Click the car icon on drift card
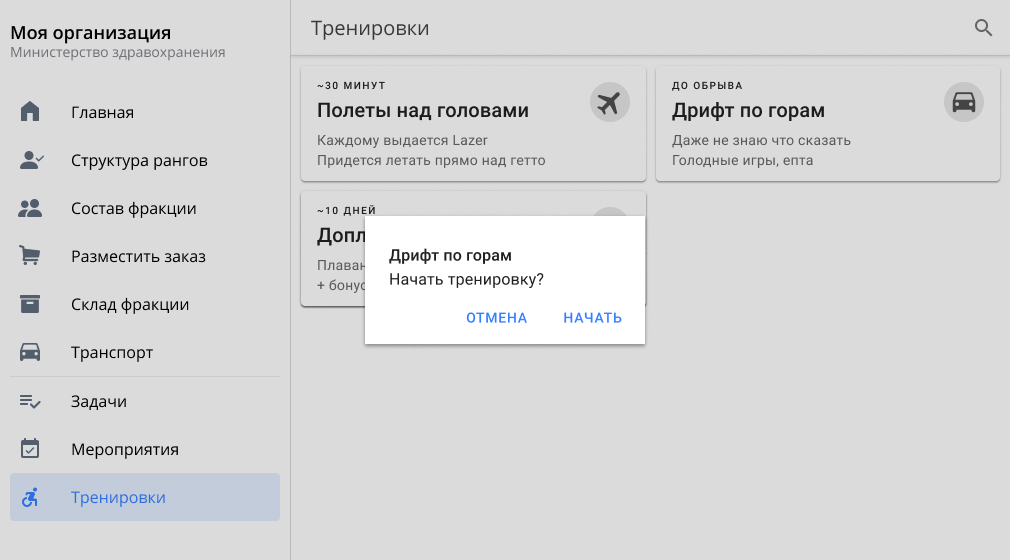This screenshot has height=560, width=1010. pos(963,102)
